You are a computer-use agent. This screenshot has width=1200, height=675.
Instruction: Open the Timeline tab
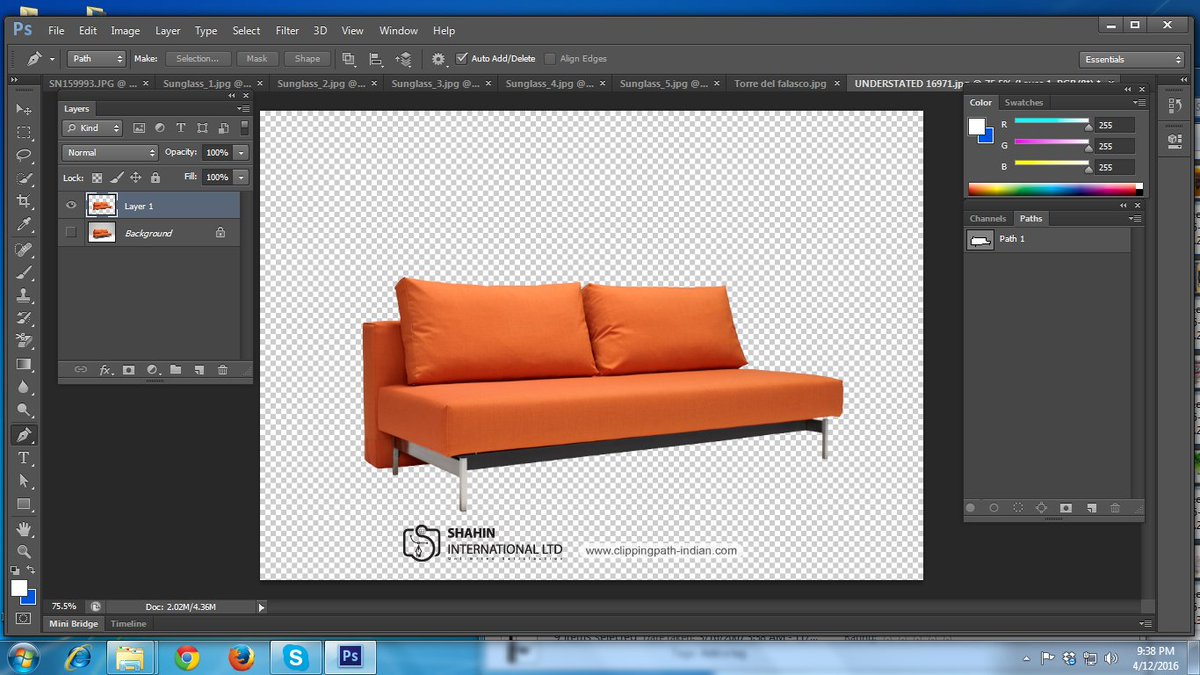(x=128, y=623)
